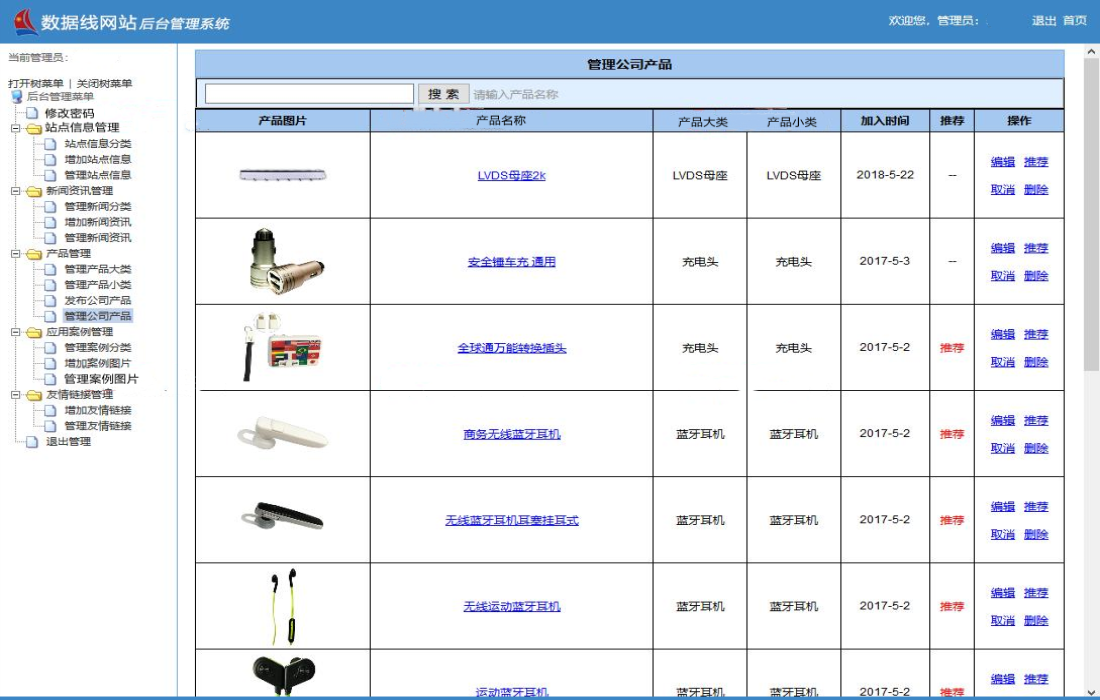Open 增加新闻资讯 menu item

pos(98,222)
